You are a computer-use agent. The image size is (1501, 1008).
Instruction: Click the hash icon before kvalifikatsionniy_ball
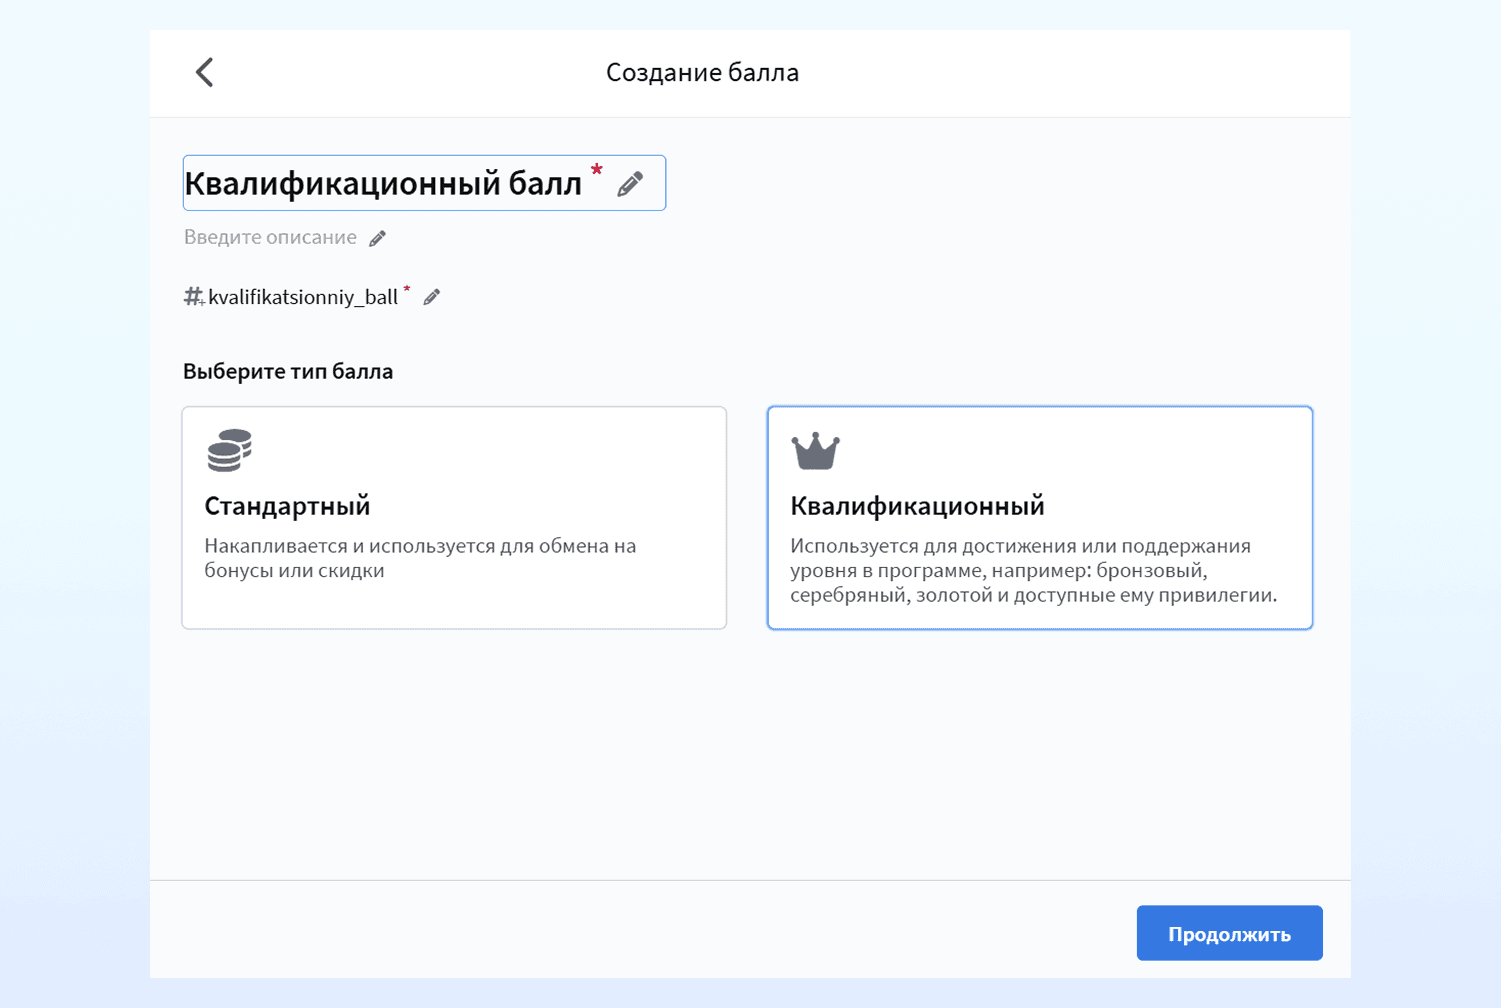click(x=194, y=297)
